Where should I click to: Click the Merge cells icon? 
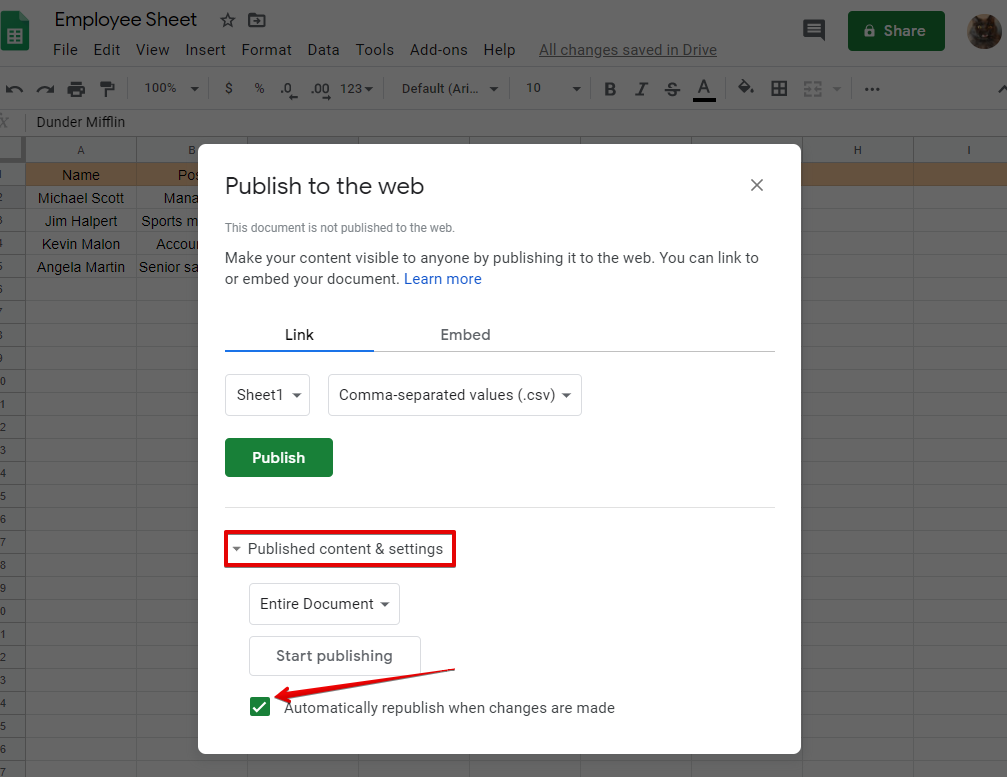click(x=812, y=89)
